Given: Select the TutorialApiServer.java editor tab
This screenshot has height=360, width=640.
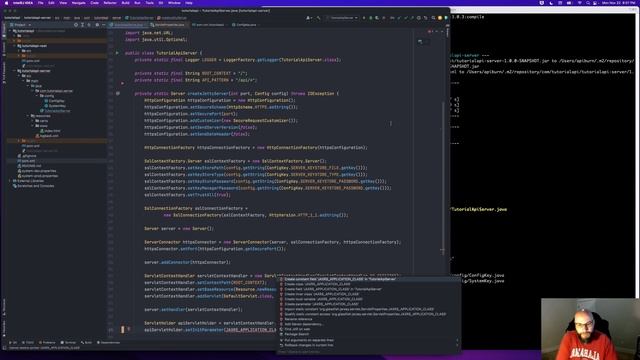Looking at the screenshot, I should coord(128,25).
